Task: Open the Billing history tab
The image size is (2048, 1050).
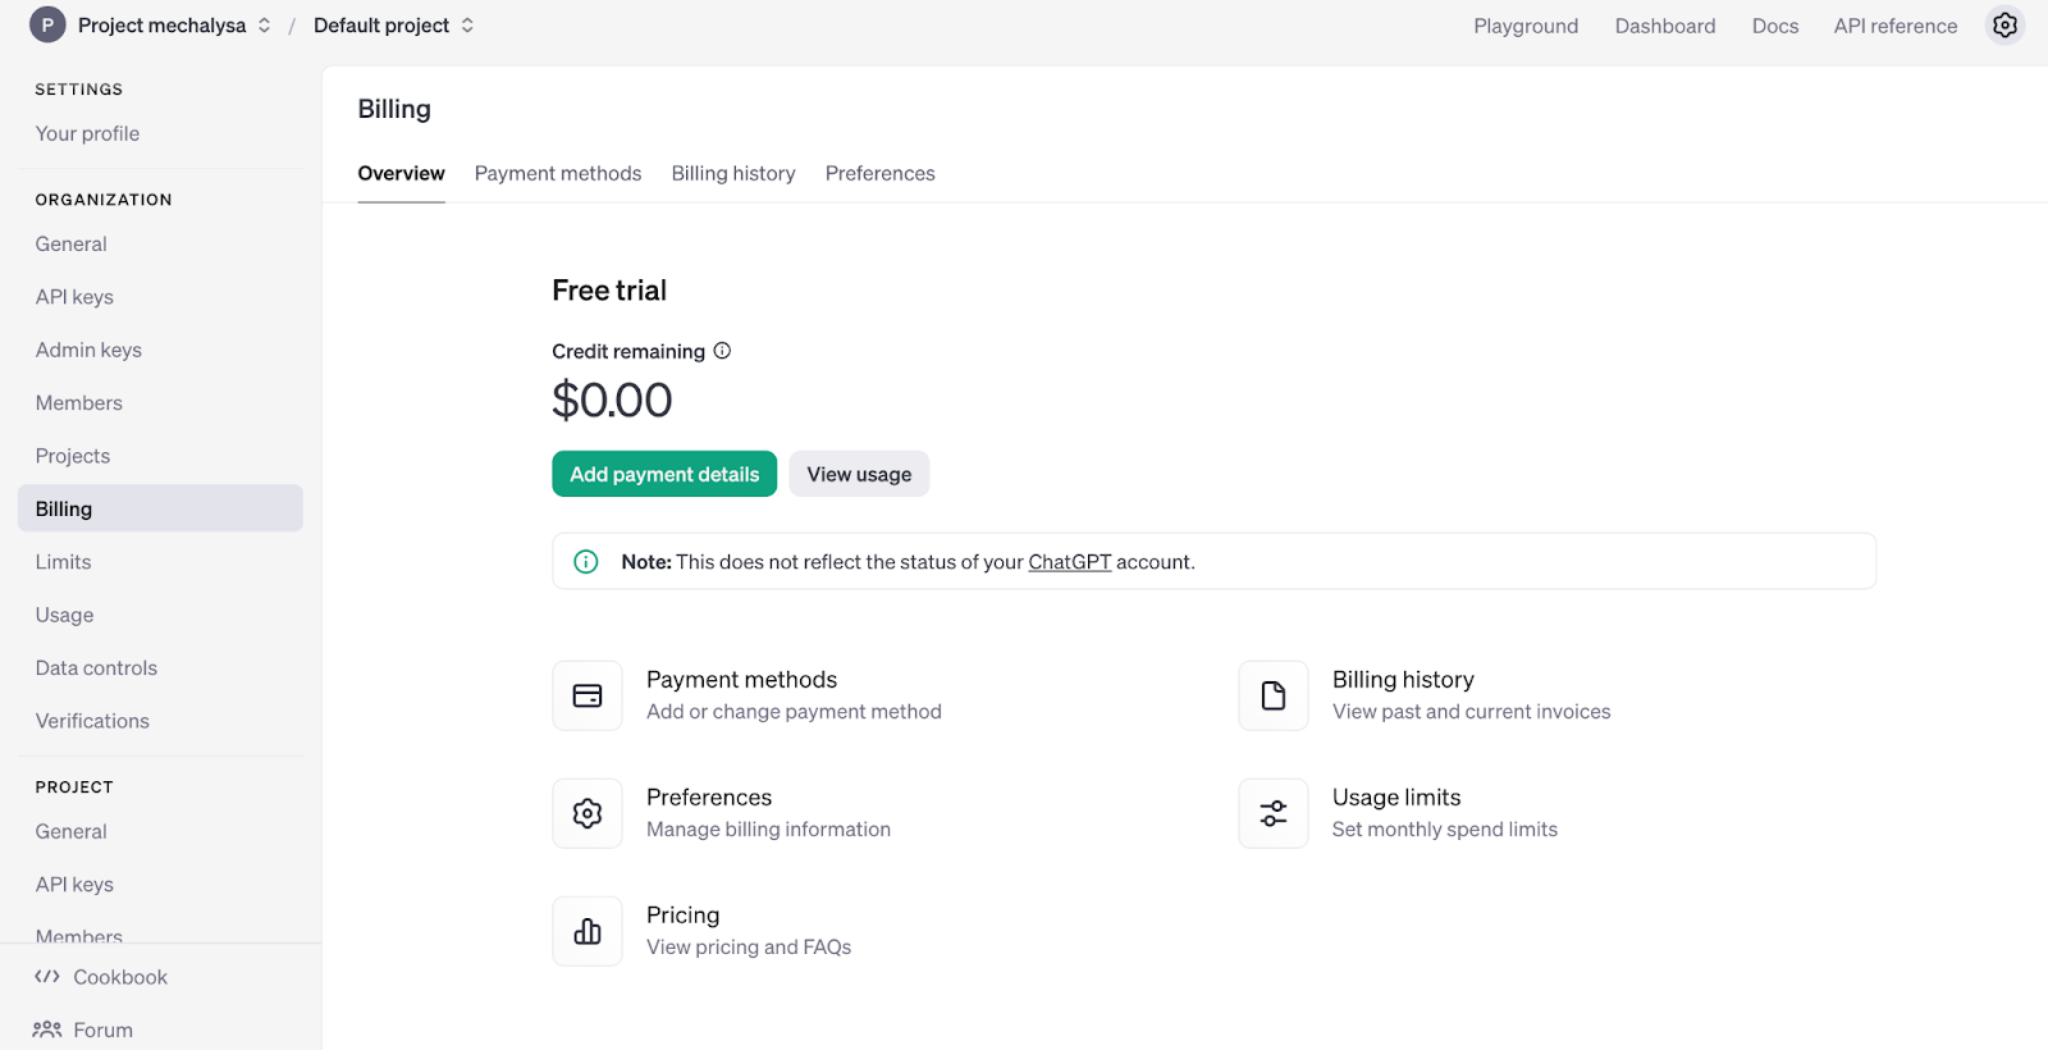Action: tap(733, 173)
